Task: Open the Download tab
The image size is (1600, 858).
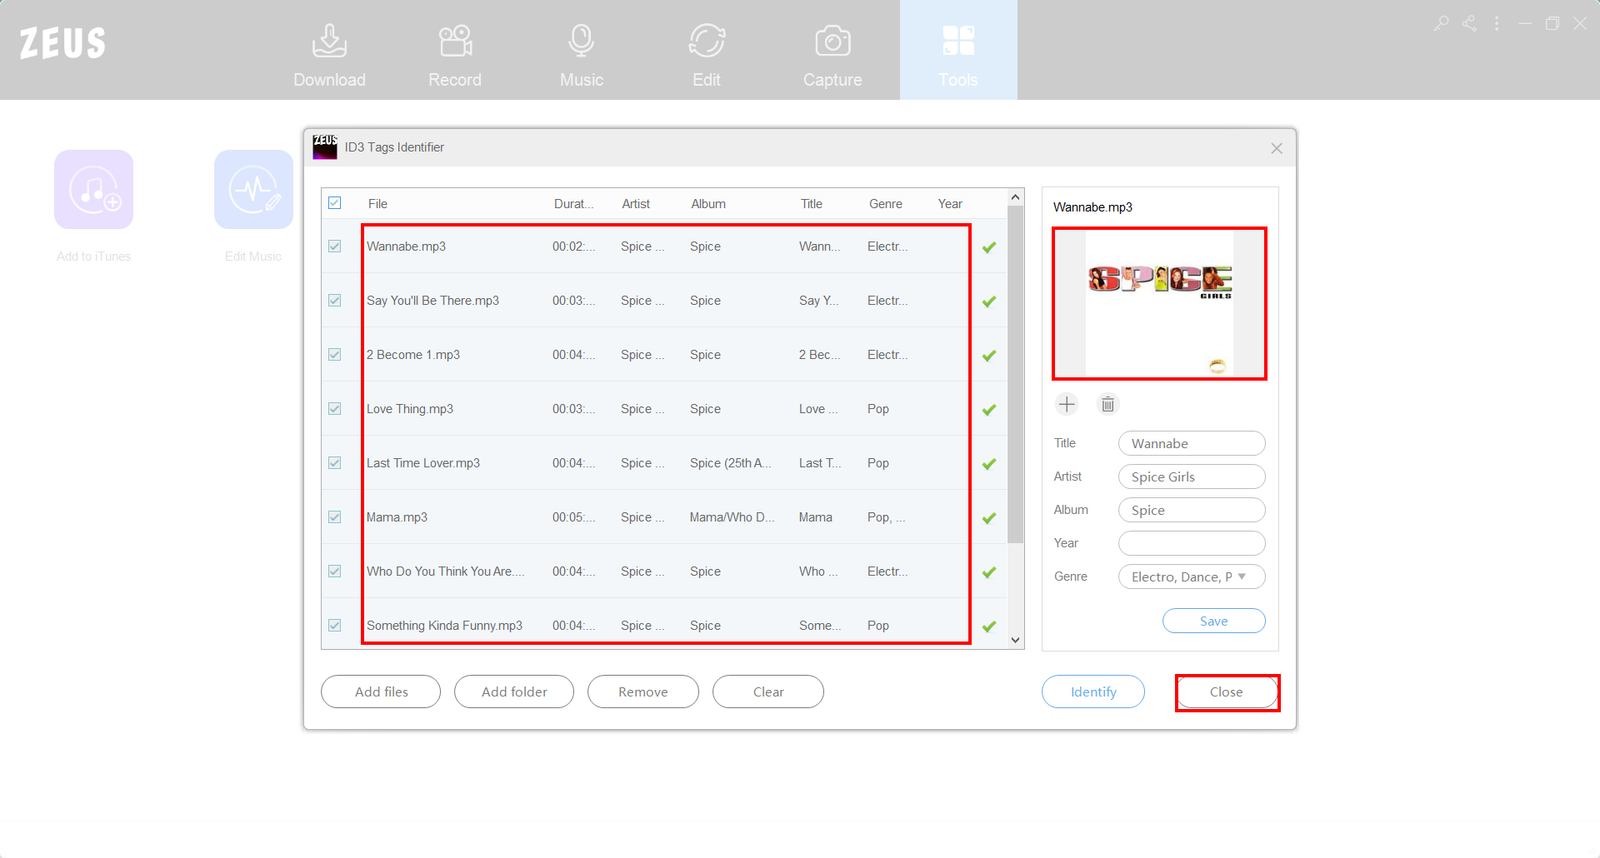Action: tap(329, 54)
